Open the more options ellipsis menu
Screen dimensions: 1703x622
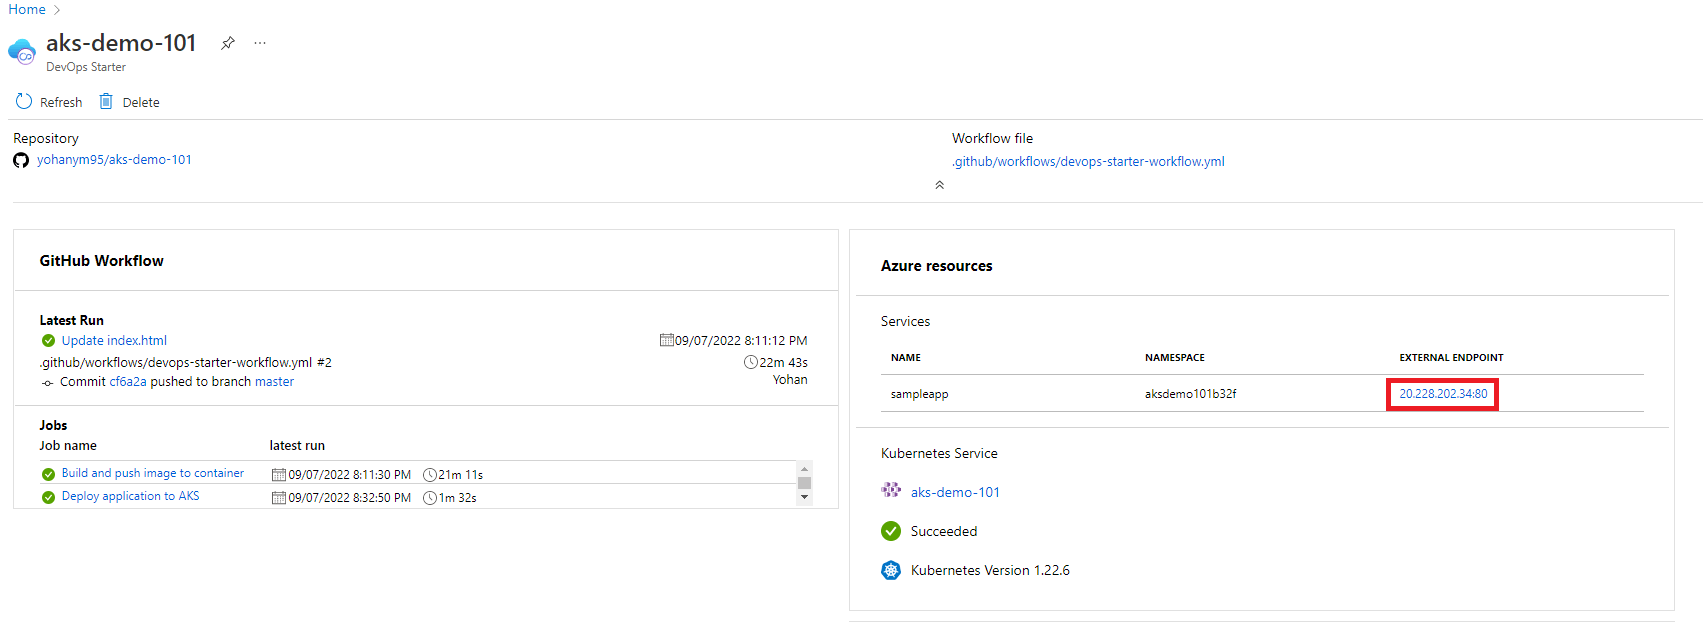tap(260, 43)
